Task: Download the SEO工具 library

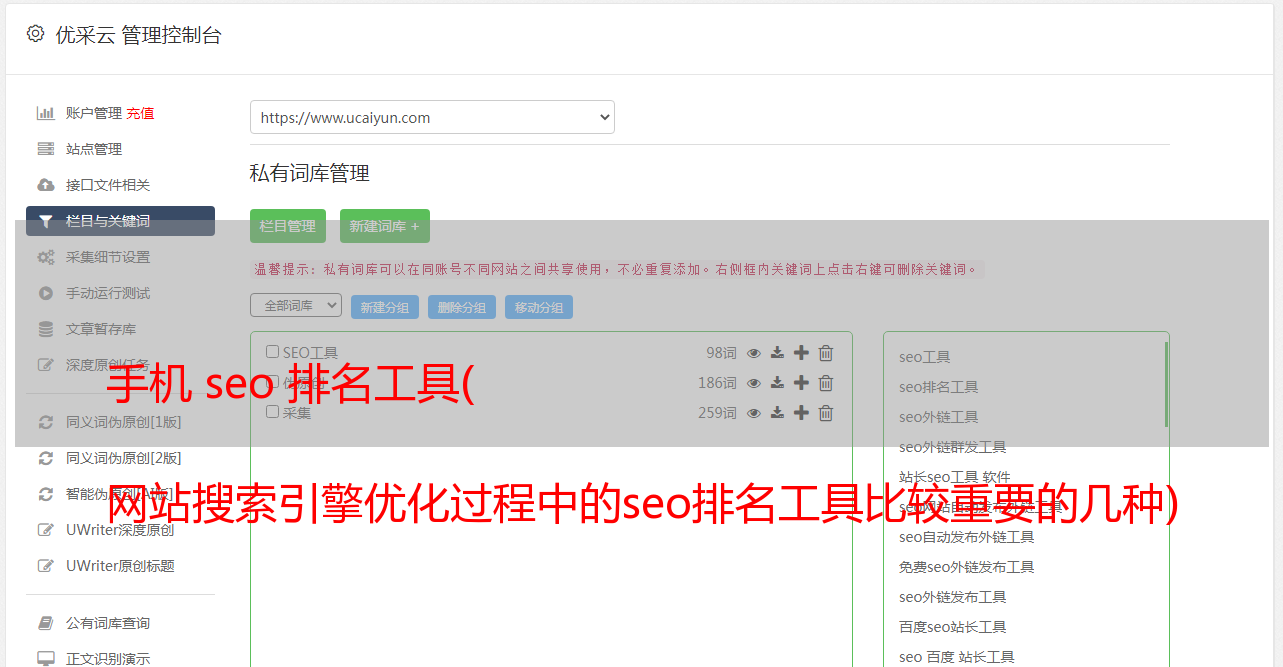Action: pyautogui.click(x=777, y=353)
